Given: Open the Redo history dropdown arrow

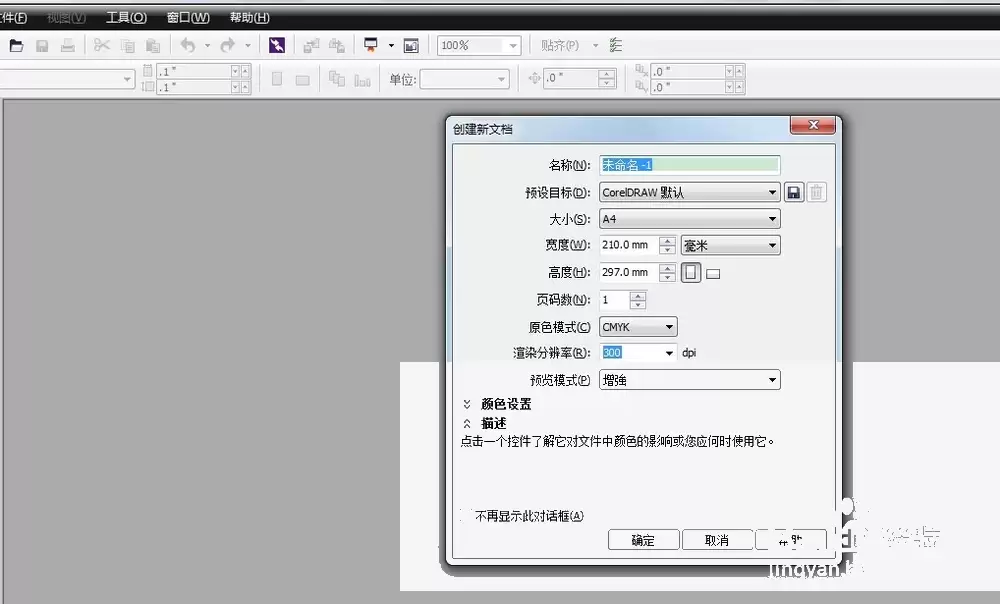Looking at the screenshot, I should (x=248, y=45).
